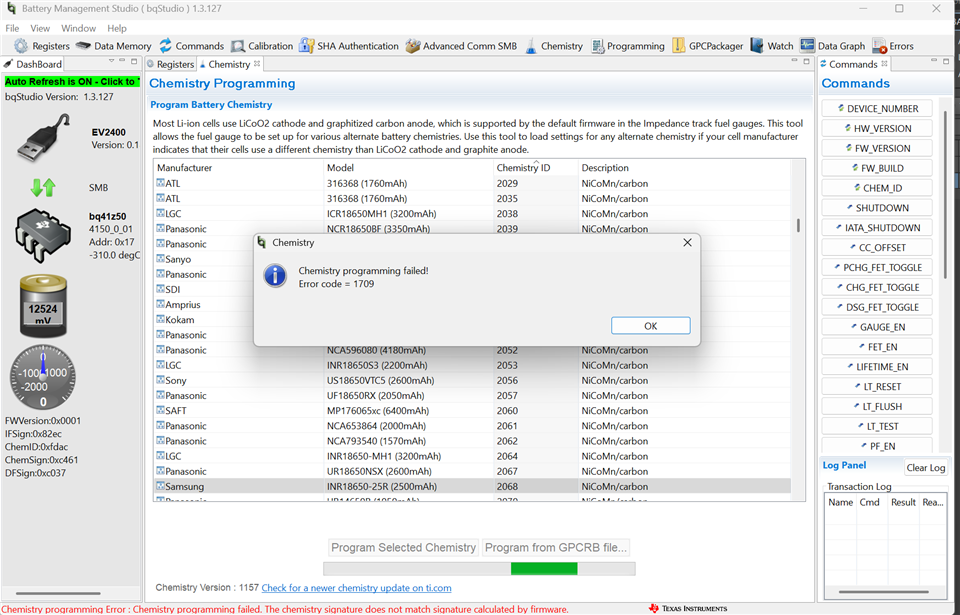Sort by Chemistry ID column header

pyautogui.click(x=535, y=168)
